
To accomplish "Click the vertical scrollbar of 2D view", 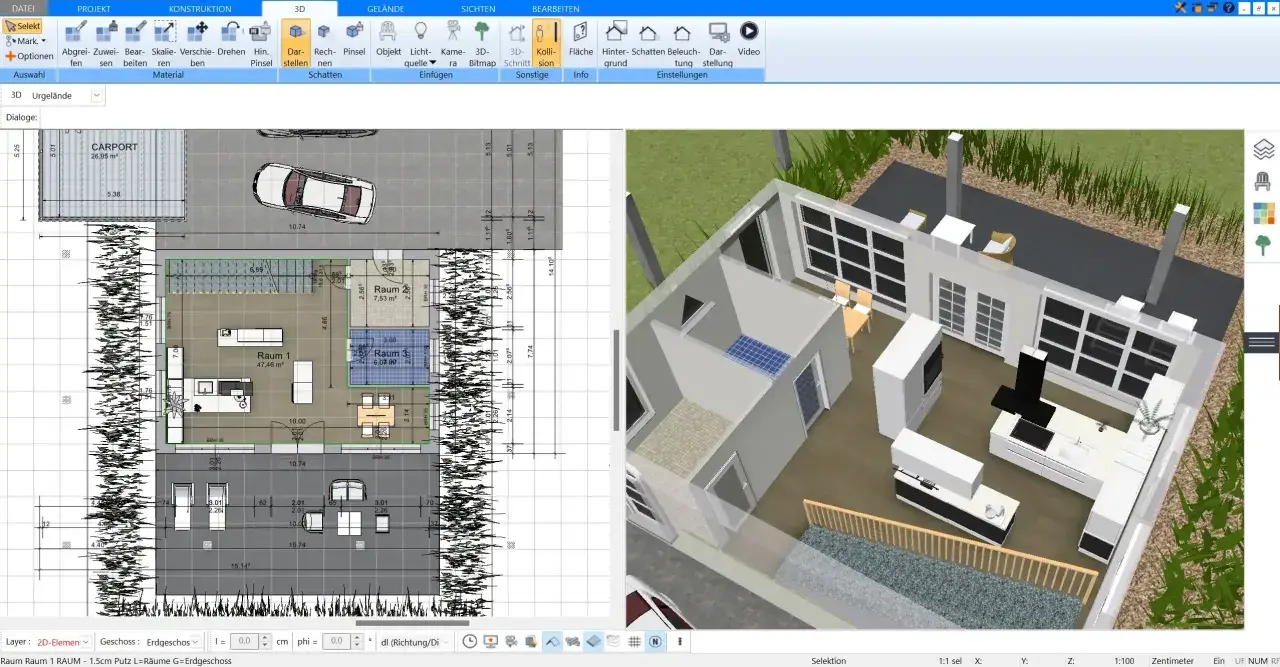I will [x=617, y=381].
